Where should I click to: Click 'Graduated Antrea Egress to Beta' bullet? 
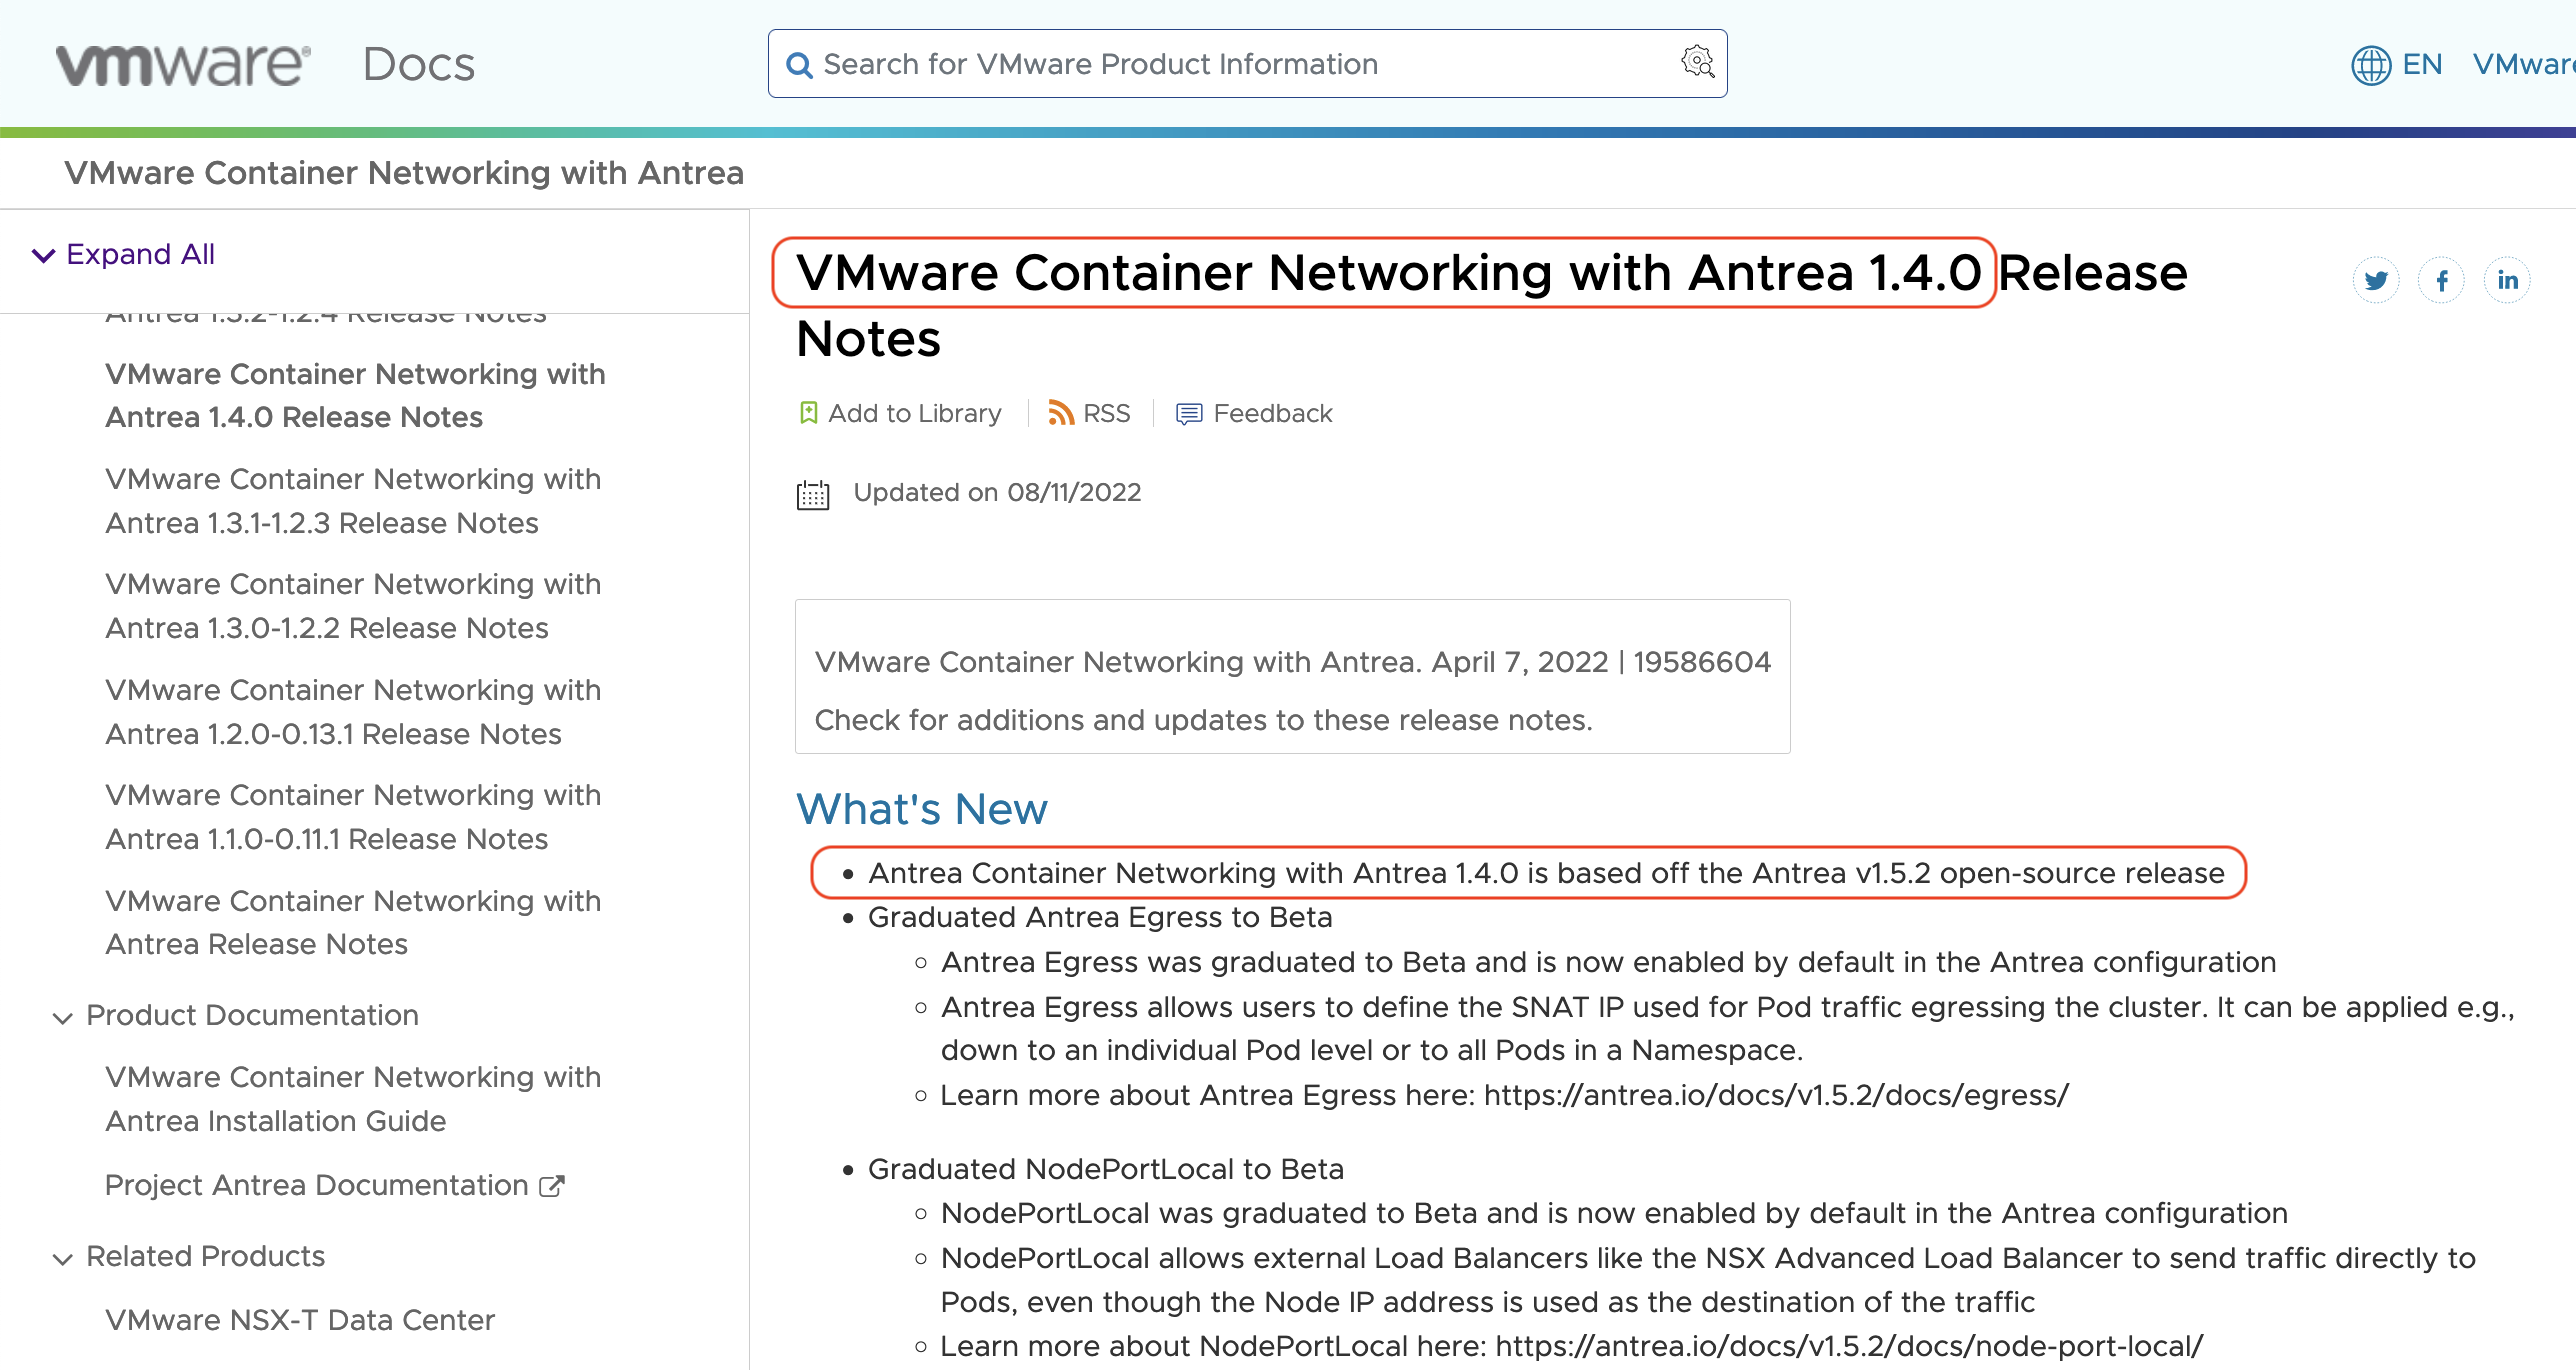(1100, 917)
